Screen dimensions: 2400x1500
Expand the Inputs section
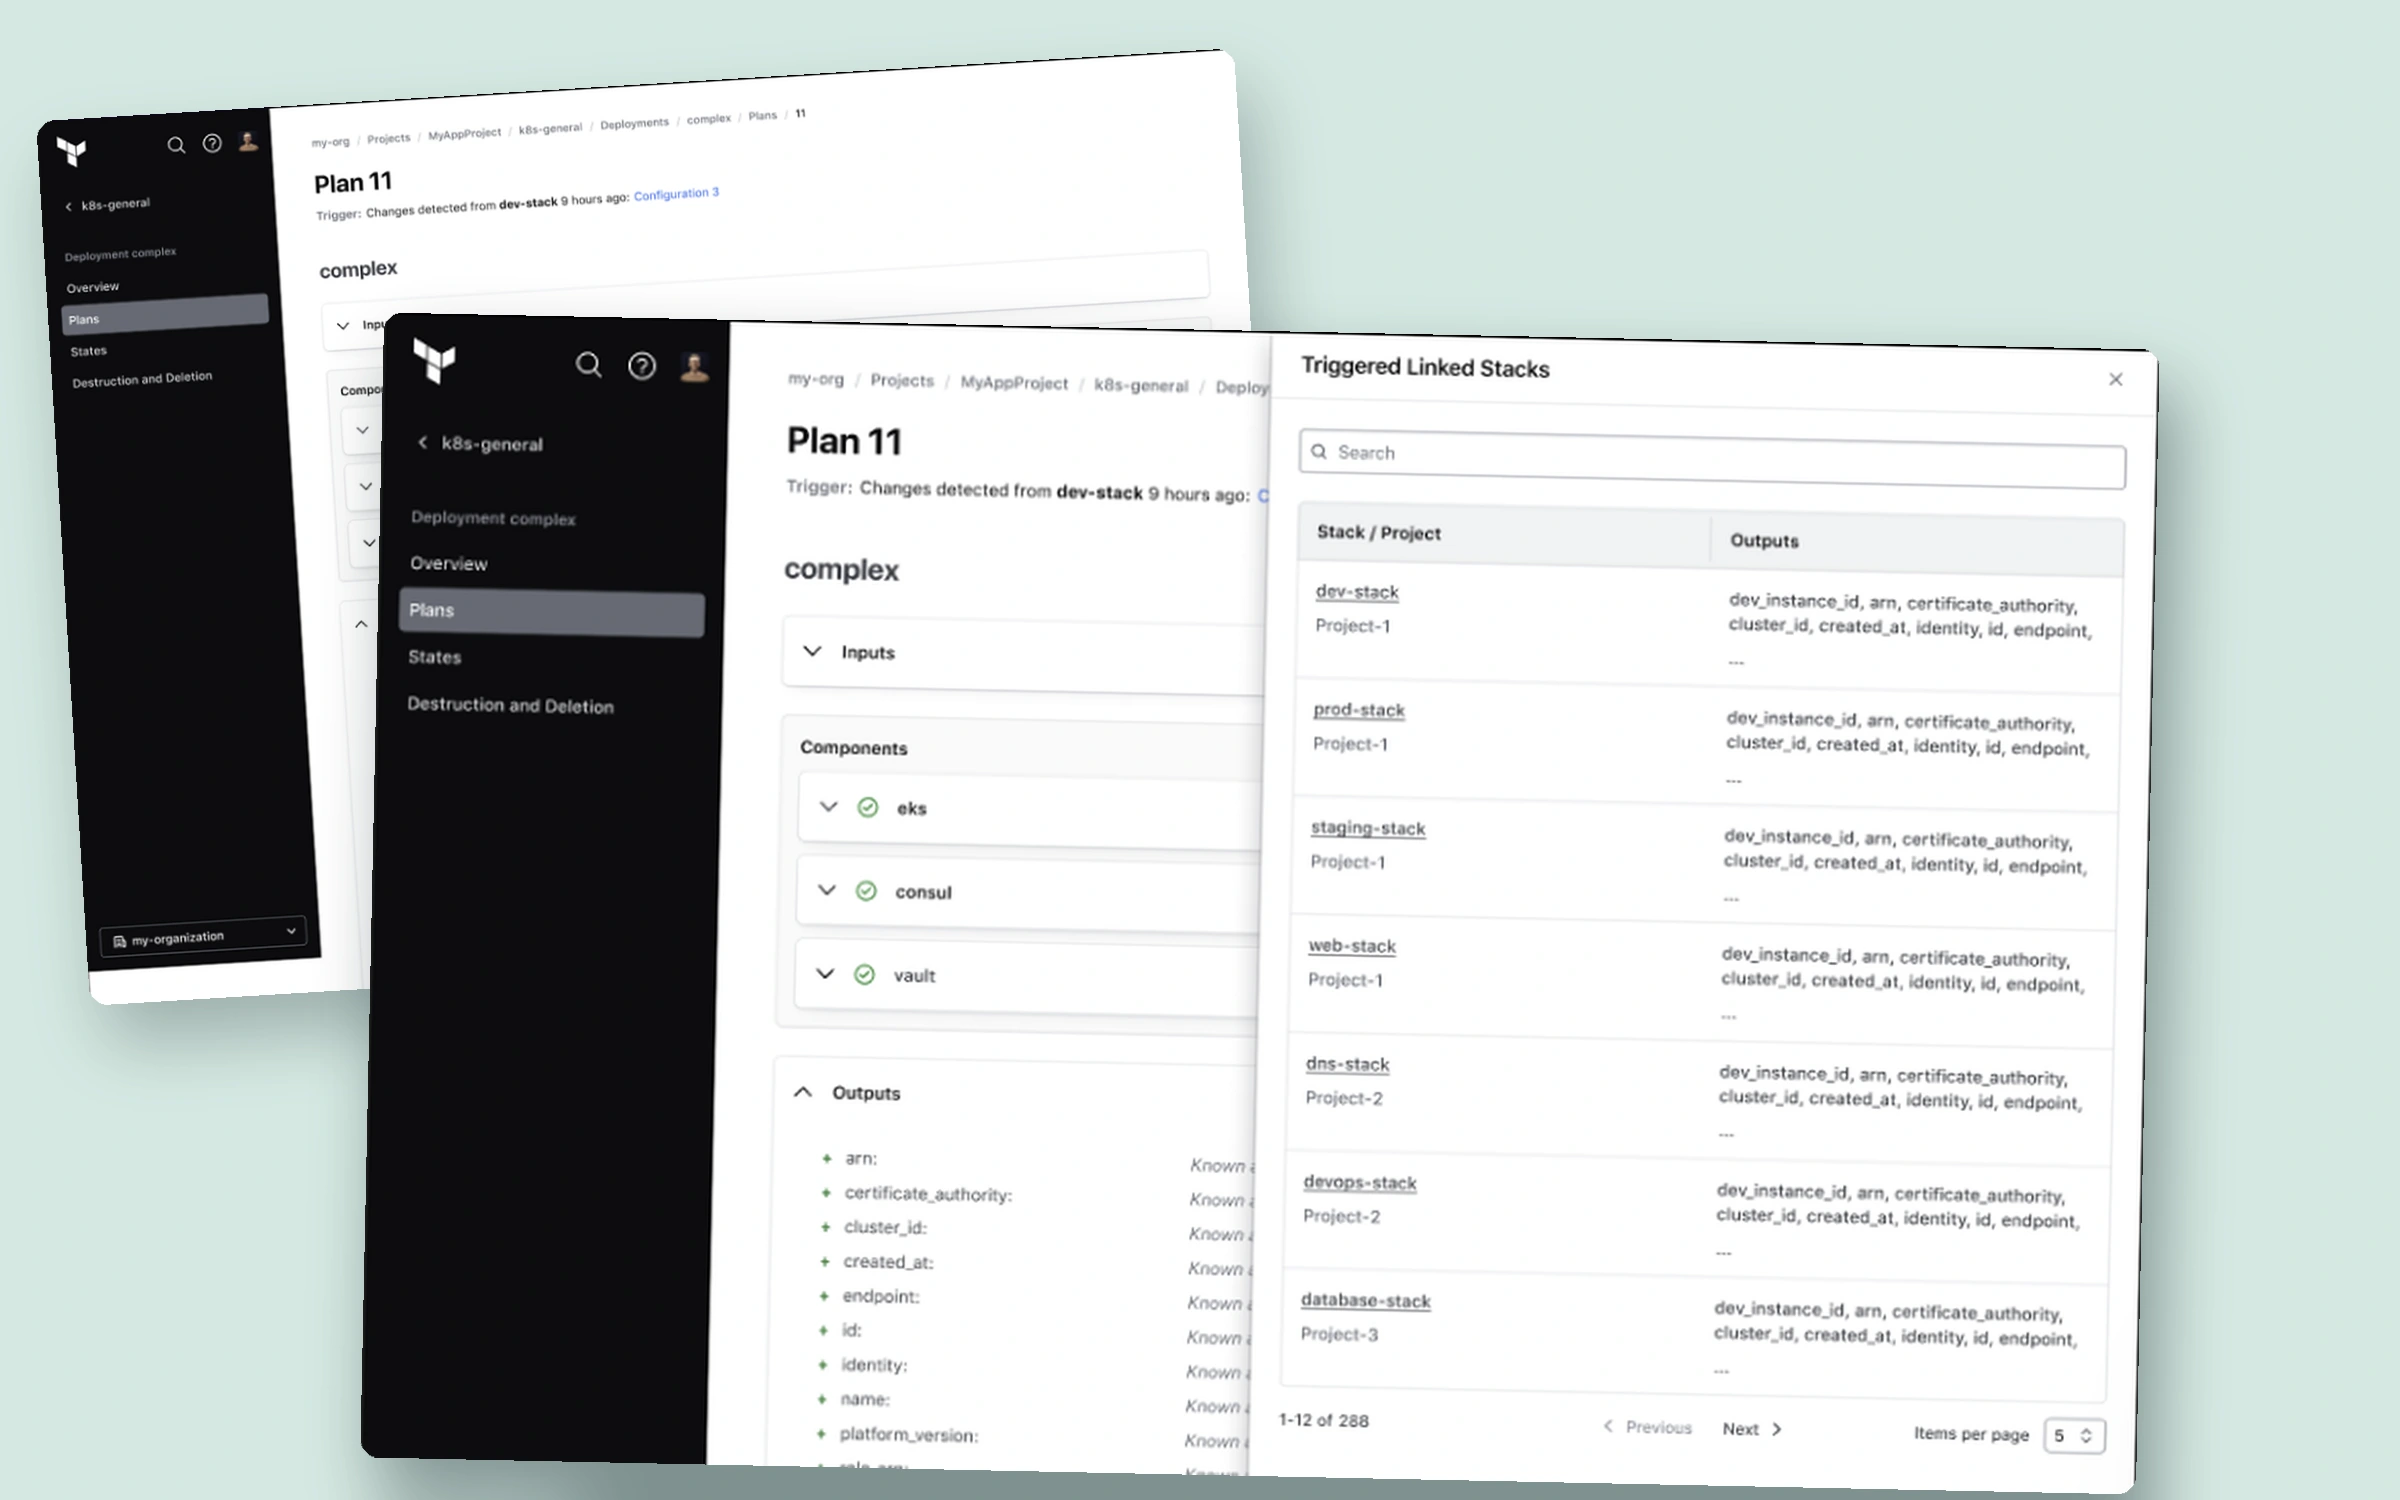pyautogui.click(x=813, y=651)
